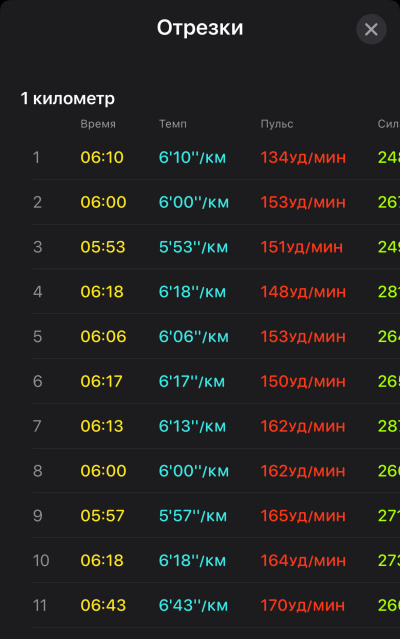Tap split 1 time 06:10
Viewport: 400px width, 639px height.
(x=102, y=157)
